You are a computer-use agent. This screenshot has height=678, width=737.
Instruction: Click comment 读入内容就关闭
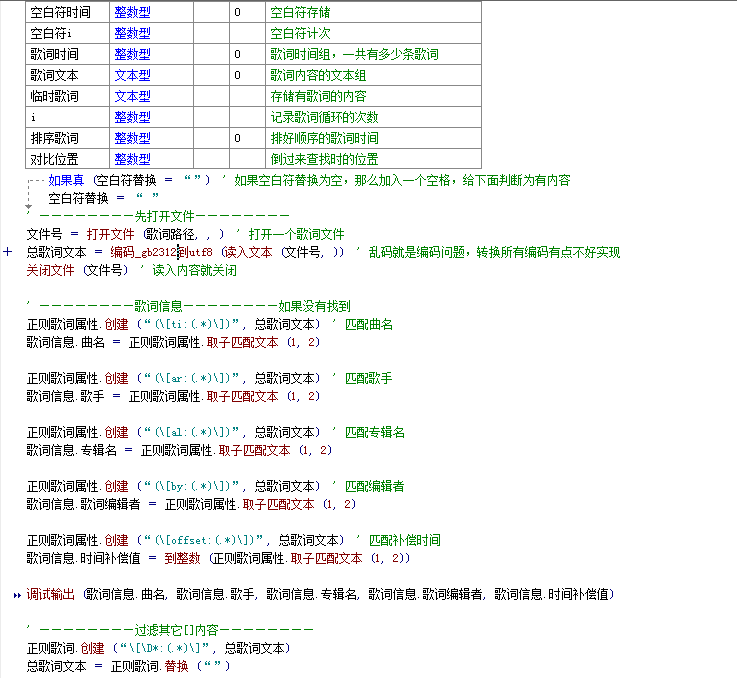click(194, 270)
